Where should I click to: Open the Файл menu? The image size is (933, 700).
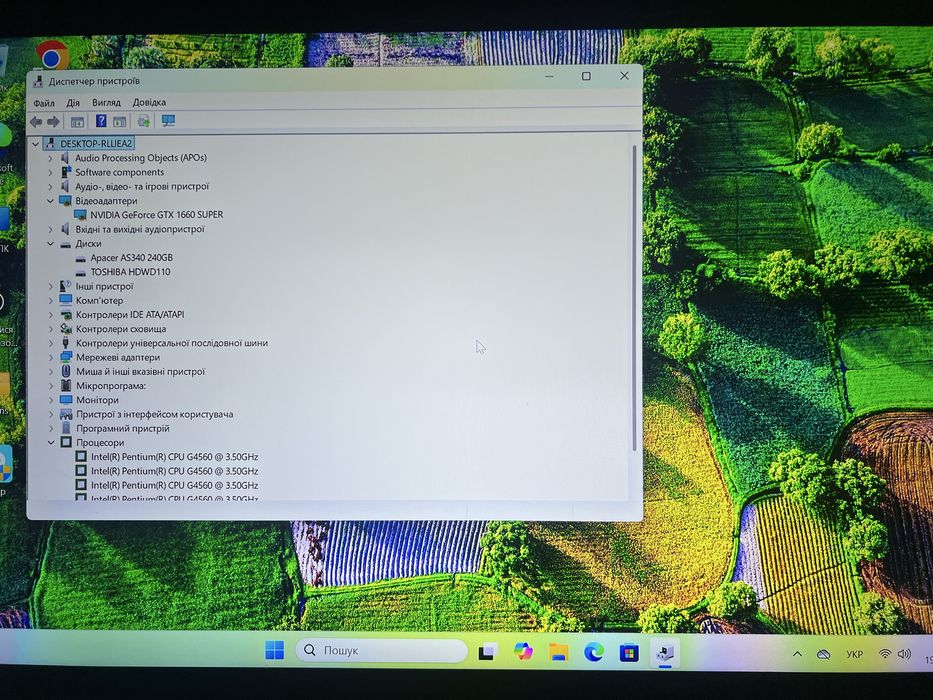pos(44,102)
